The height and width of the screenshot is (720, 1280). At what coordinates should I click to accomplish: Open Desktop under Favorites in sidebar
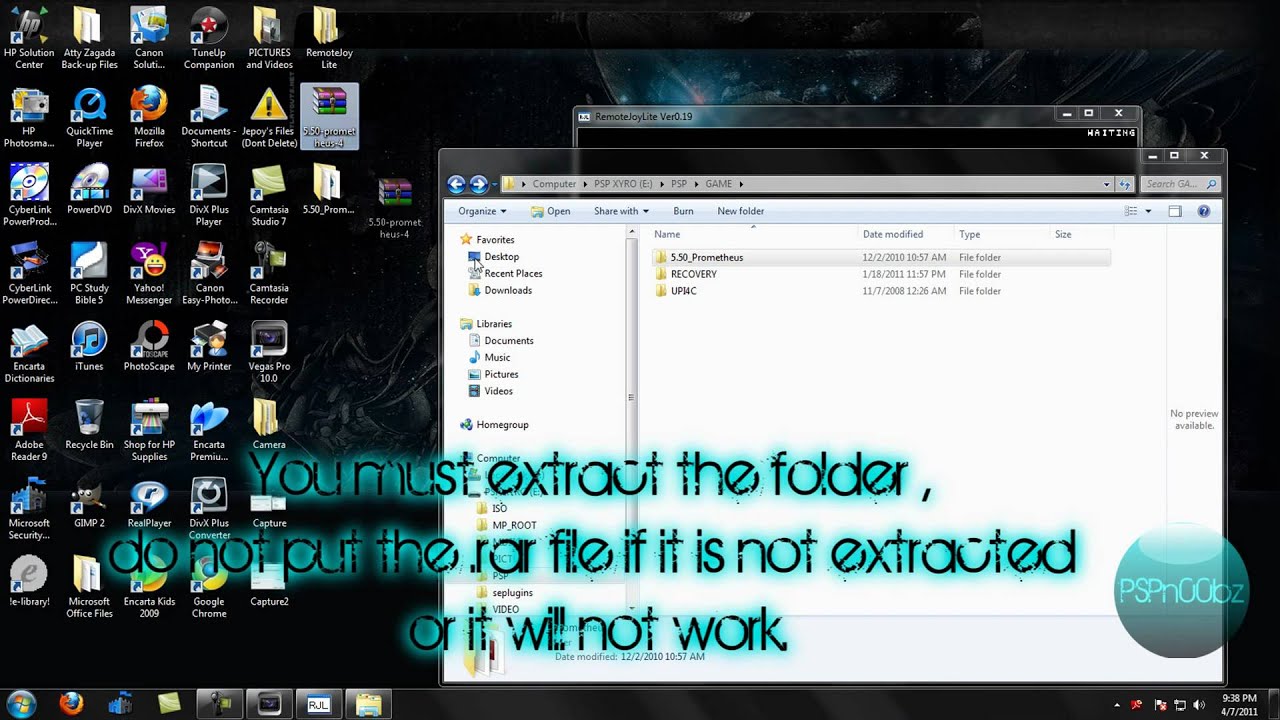tap(493, 257)
